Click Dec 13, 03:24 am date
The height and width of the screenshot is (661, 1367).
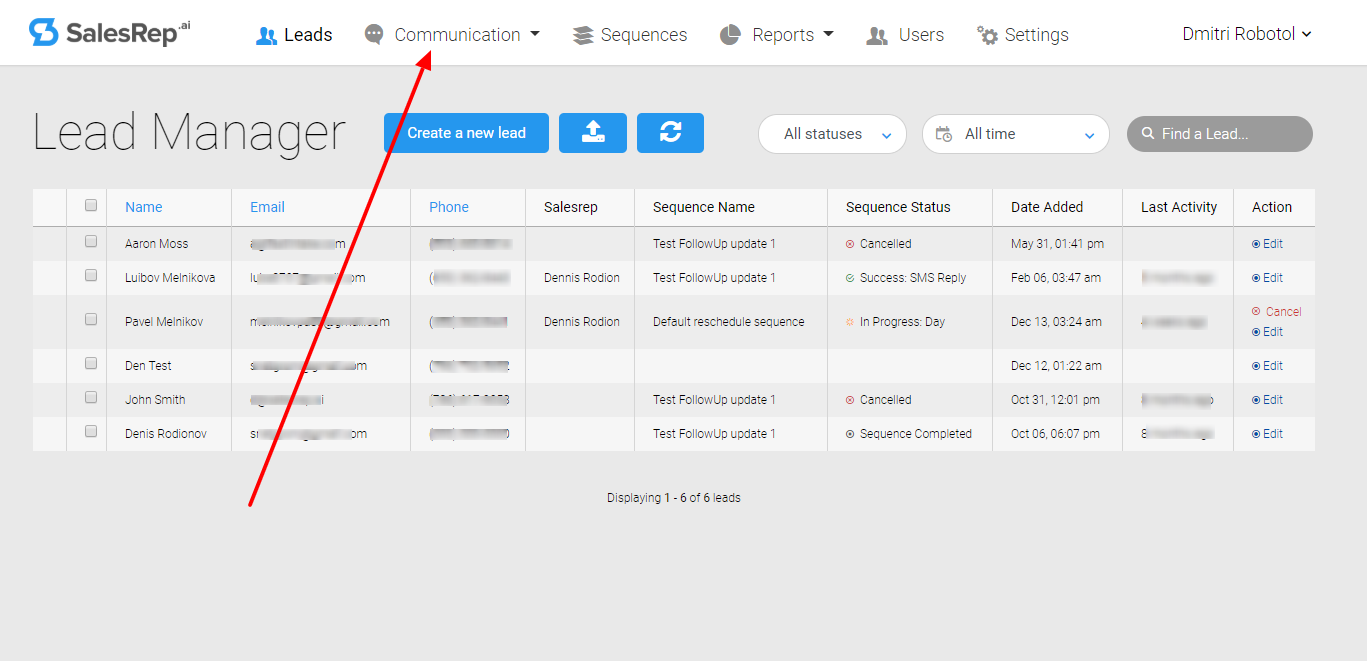[x=1056, y=322]
